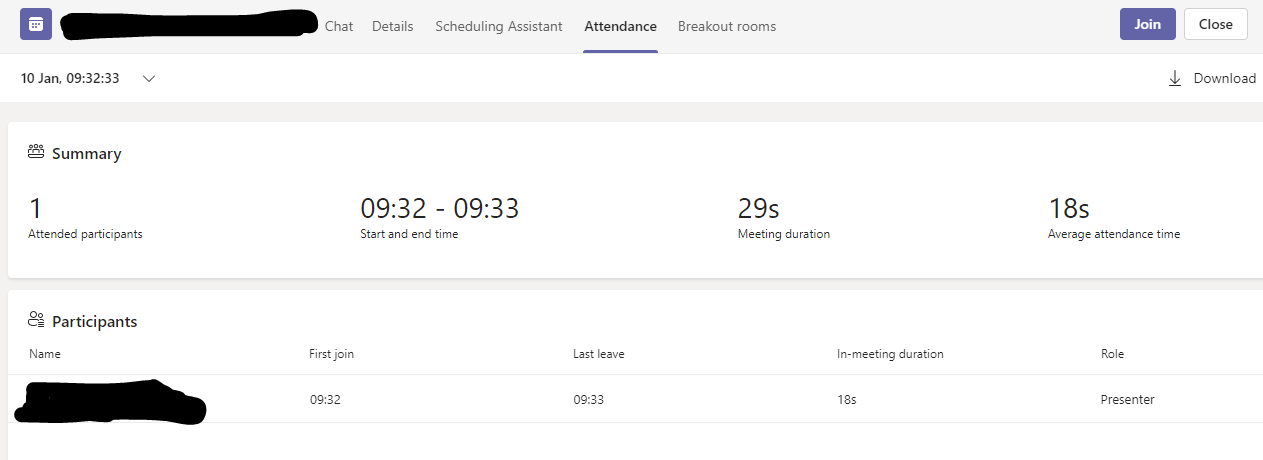Open the Details tab
Viewport: 1263px width, 460px height.
pyautogui.click(x=392, y=26)
